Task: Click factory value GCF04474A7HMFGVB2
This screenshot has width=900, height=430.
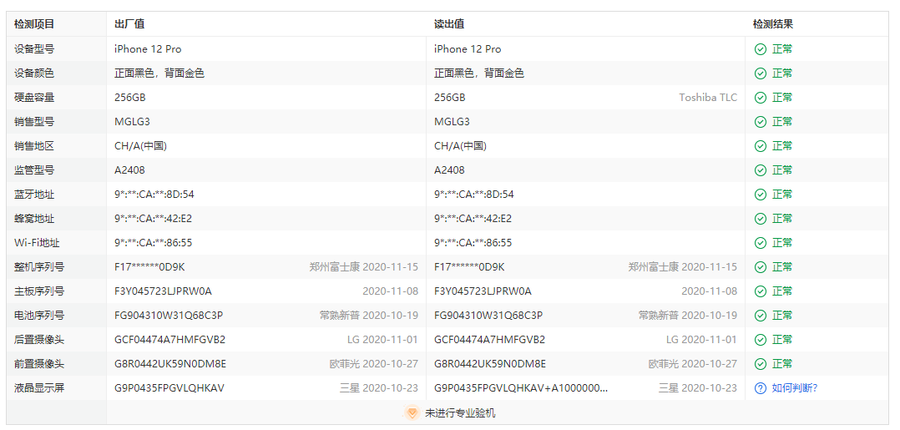Action: (170, 339)
